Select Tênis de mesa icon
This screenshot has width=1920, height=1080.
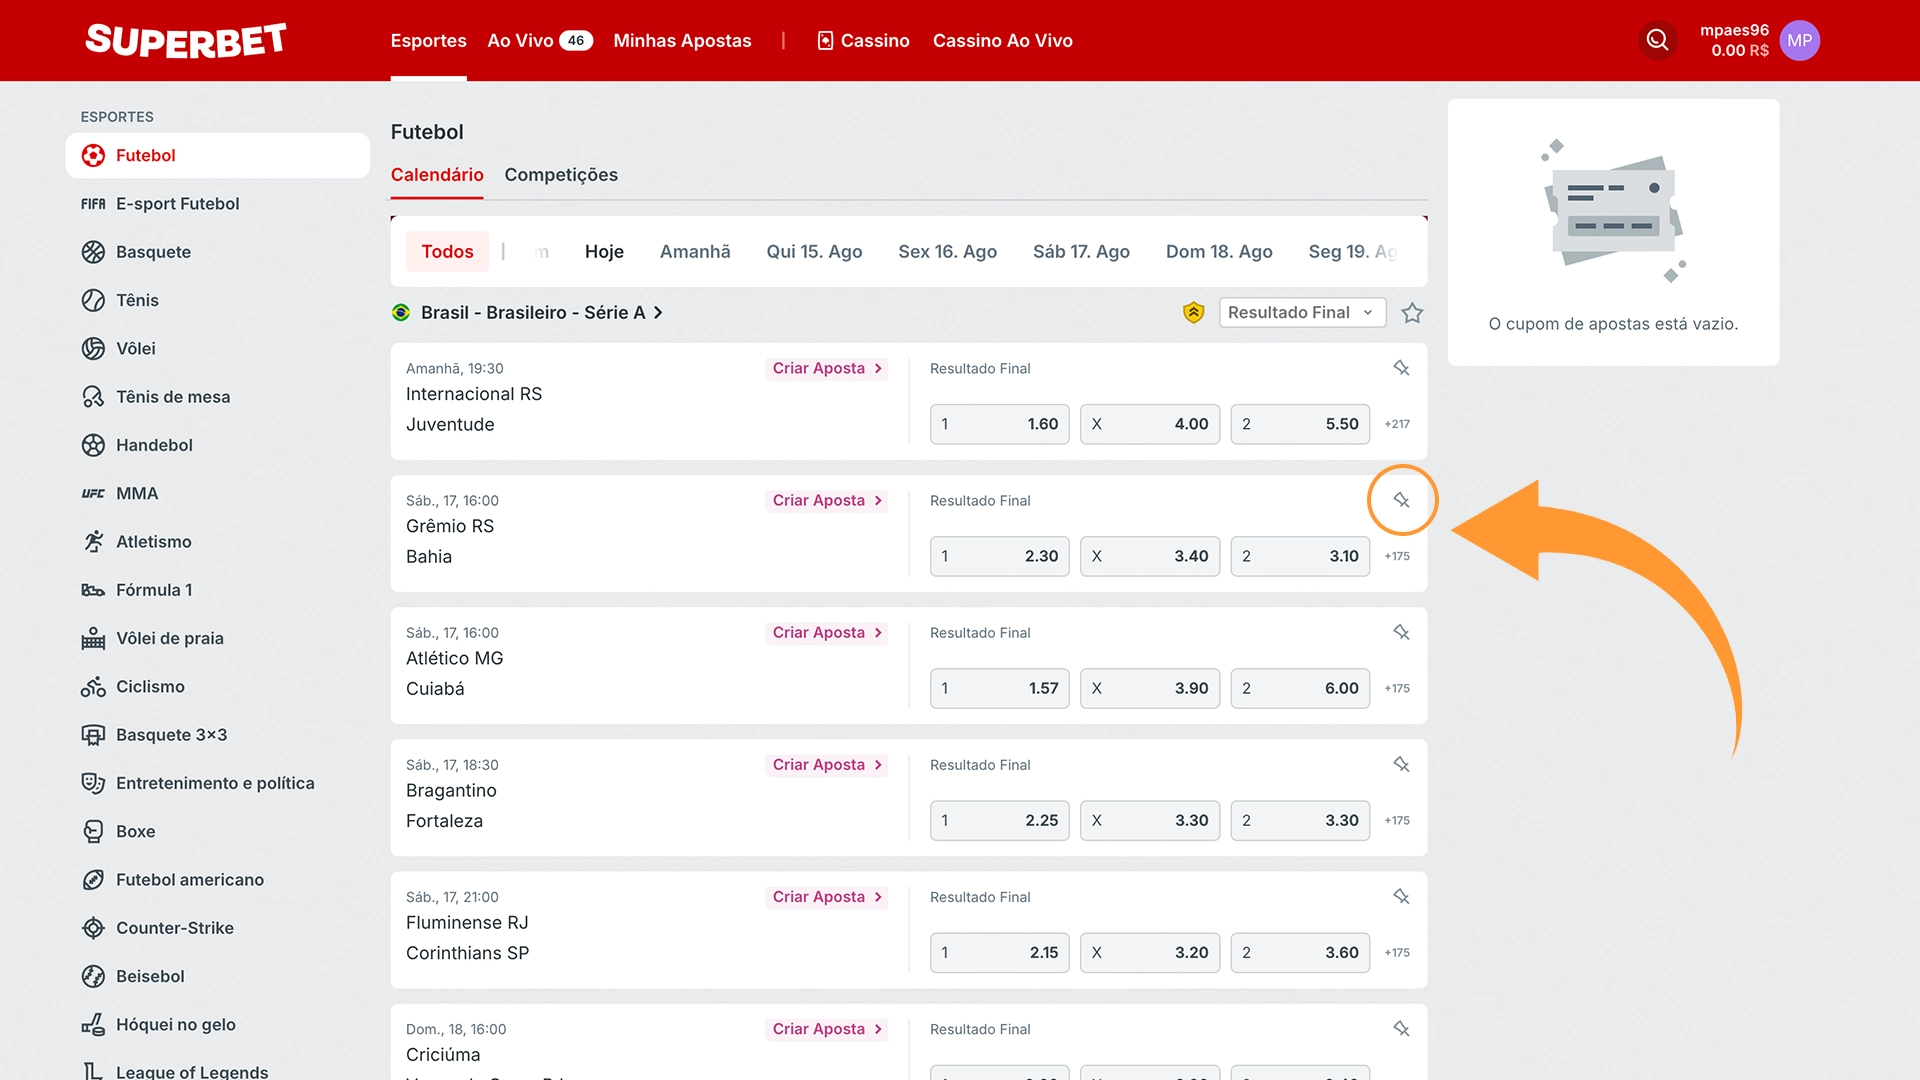click(93, 397)
